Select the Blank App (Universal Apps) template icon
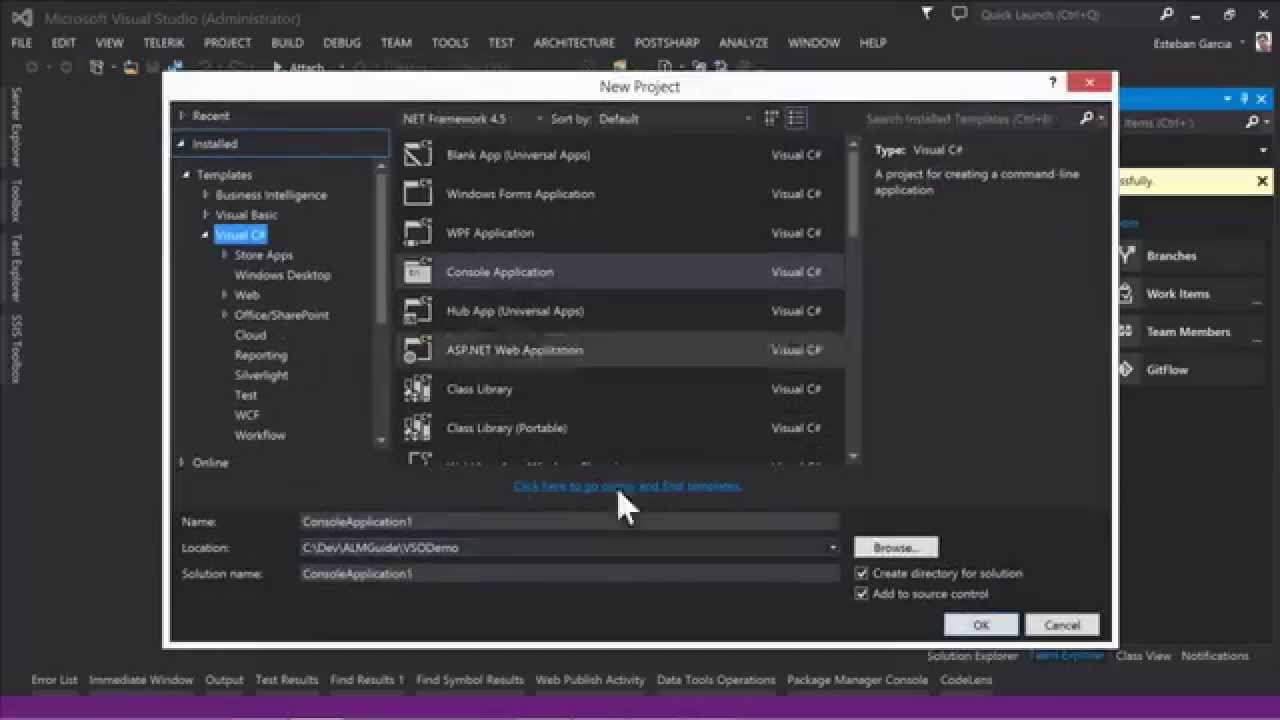1280x720 pixels. point(417,155)
